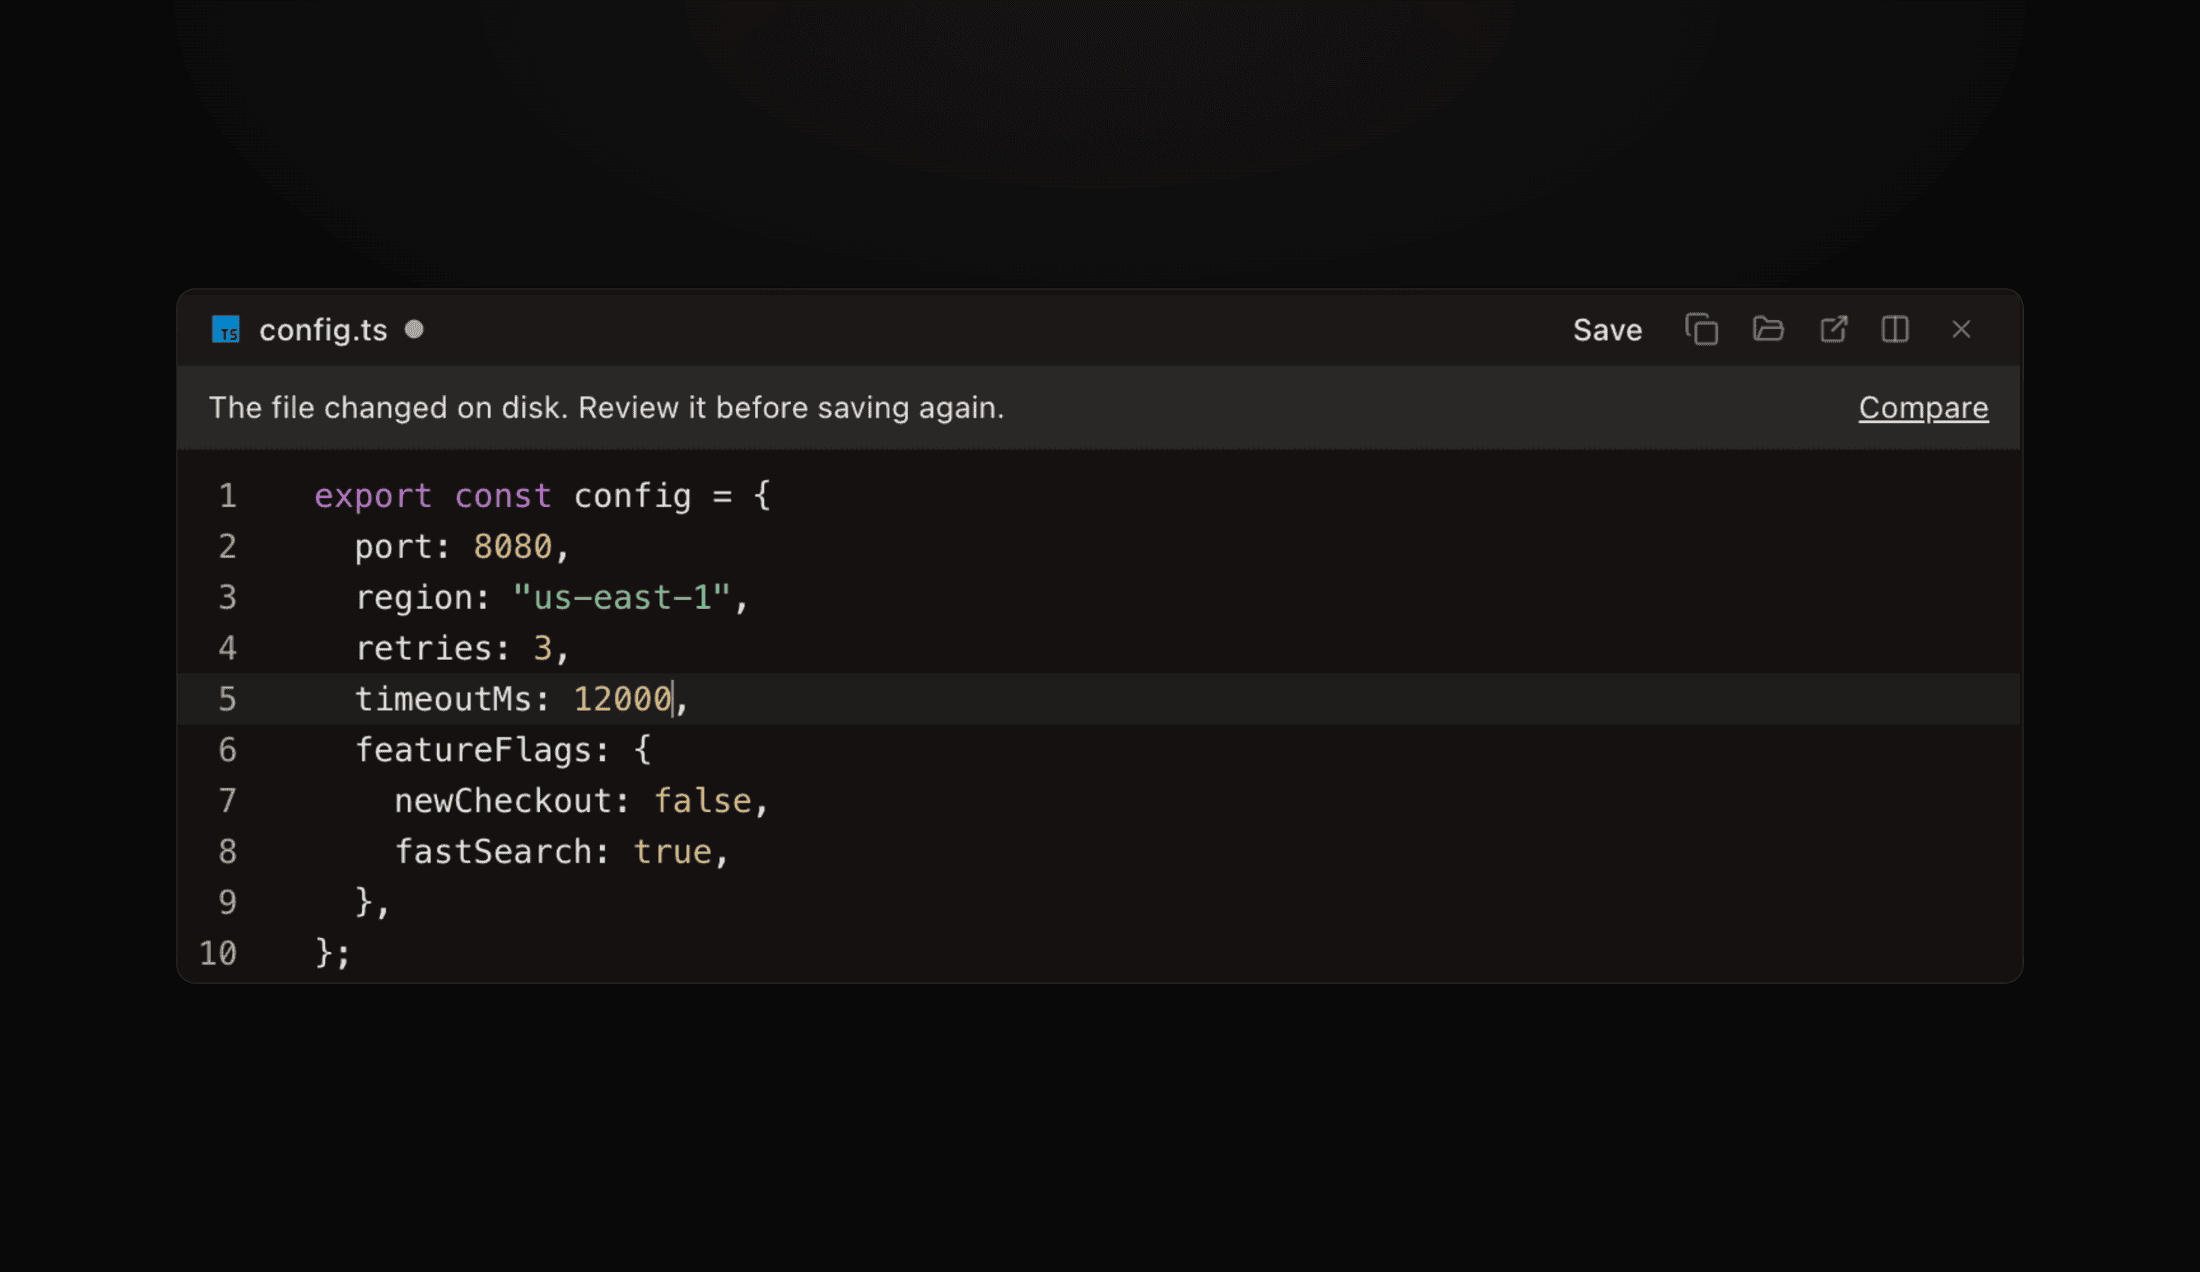Click the copy file contents icon
This screenshot has width=2200, height=1272.
pyautogui.click(x=1701, y=329)
